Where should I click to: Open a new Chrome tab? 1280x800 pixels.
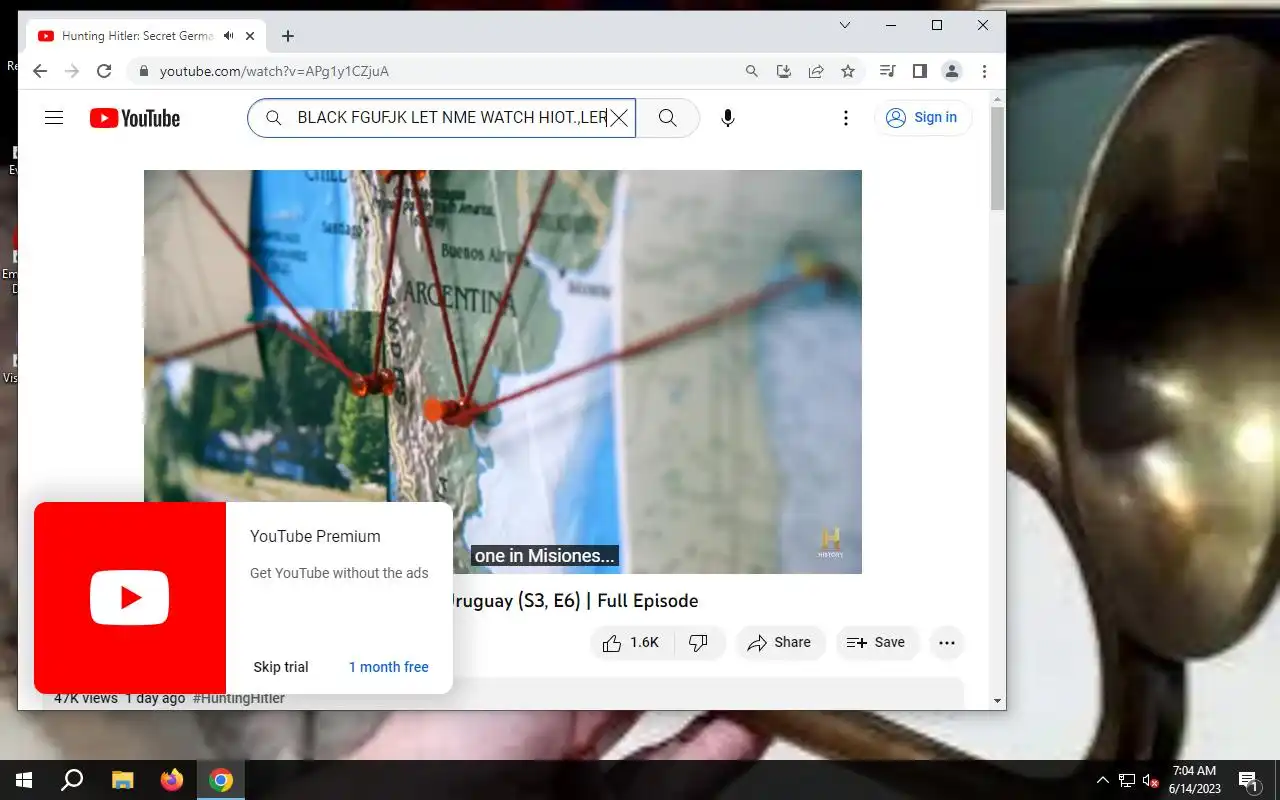(288, 36)
